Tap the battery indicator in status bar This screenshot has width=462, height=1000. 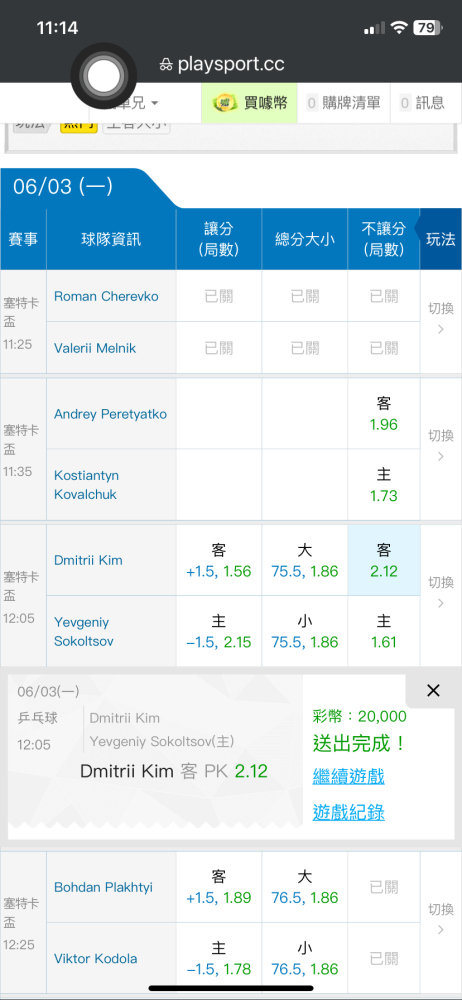pos(428,27)
